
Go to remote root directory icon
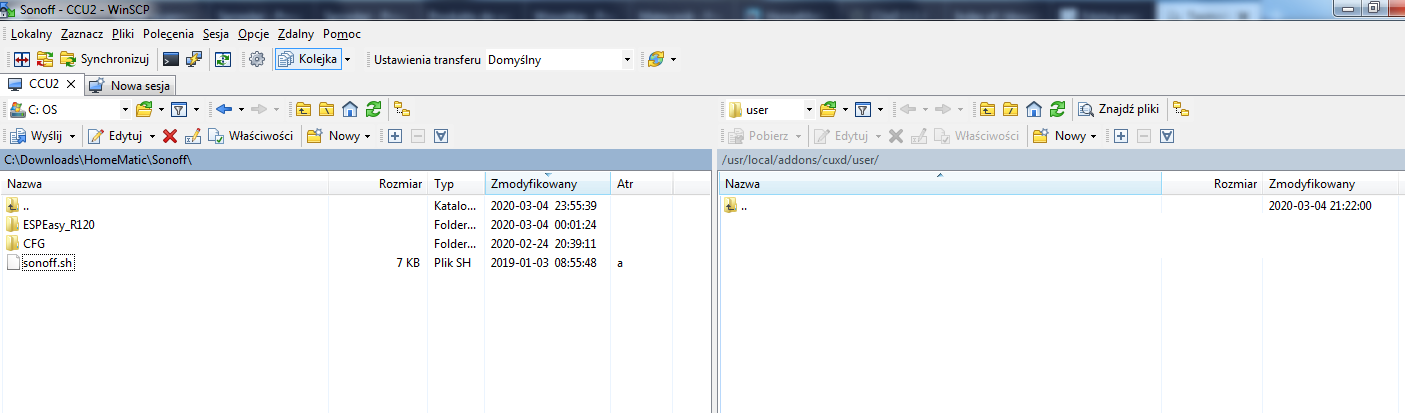click(x=1011, y=109)
